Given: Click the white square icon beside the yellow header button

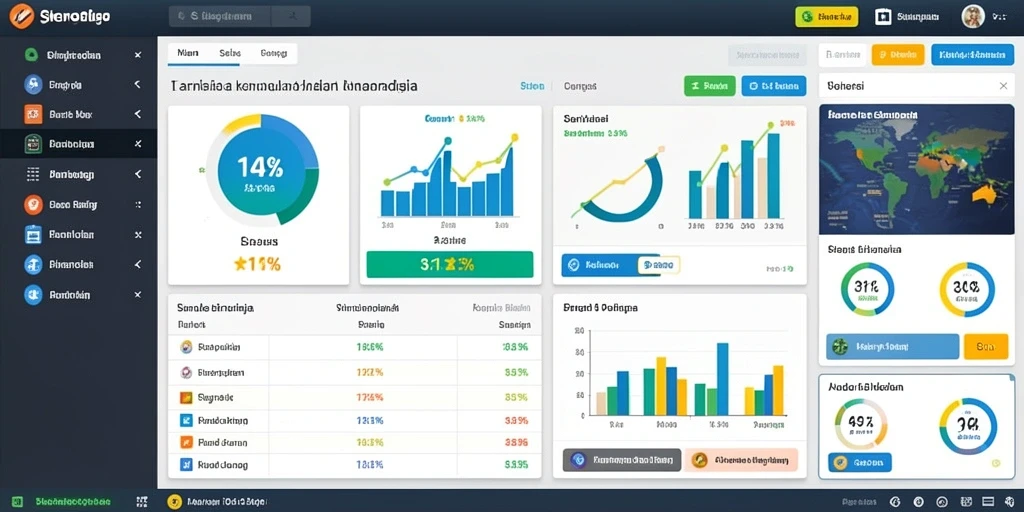Looking at the screenshot, I should click(883, 17).
